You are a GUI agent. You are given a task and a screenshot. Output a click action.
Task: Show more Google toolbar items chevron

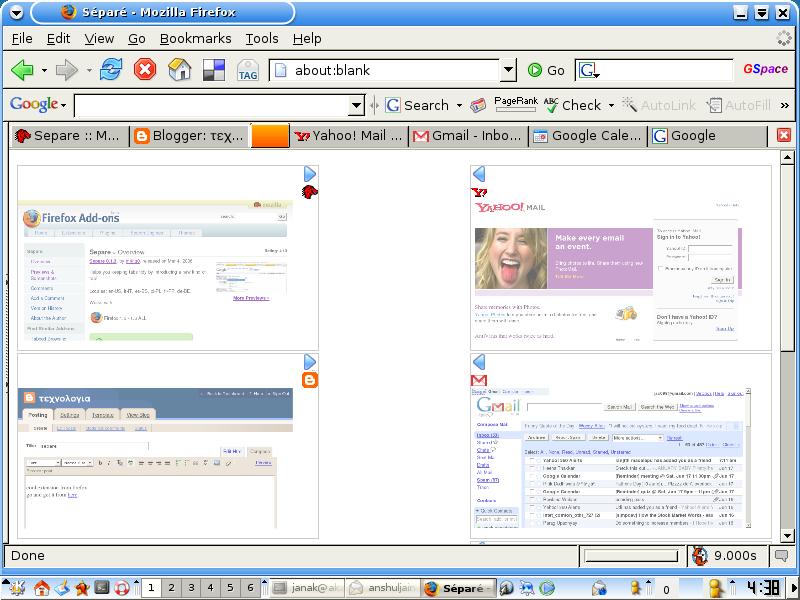pyautogui.click(x=784, y=106)
